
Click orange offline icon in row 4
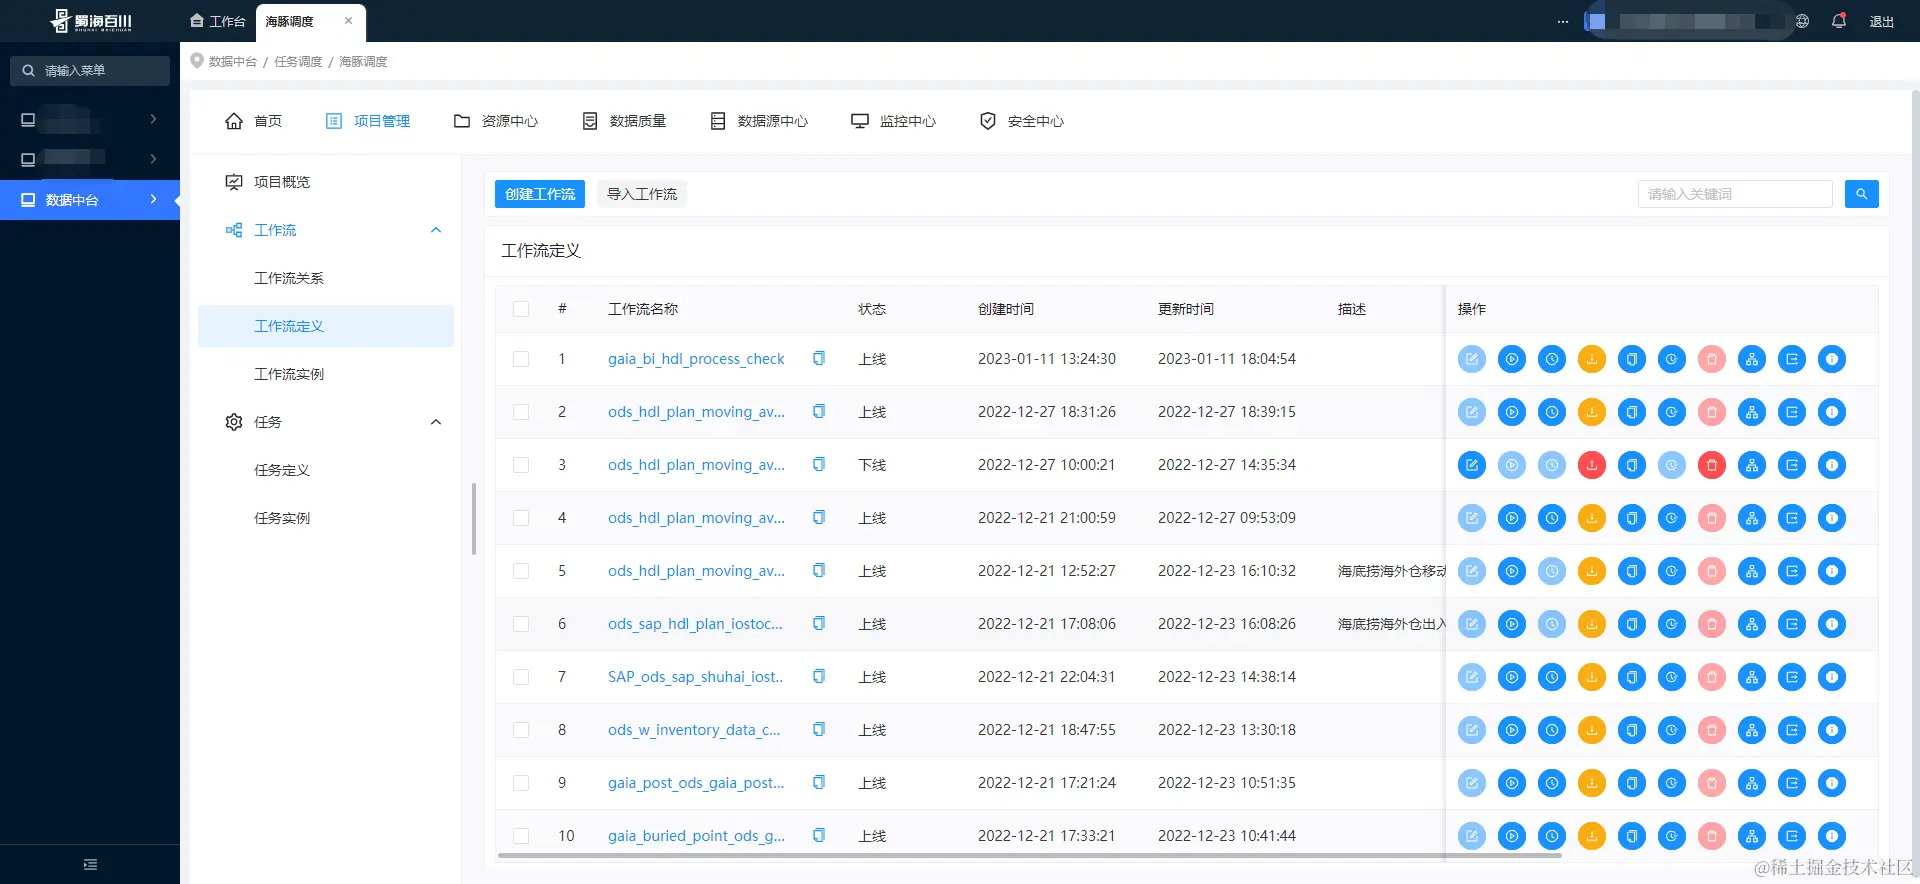click(x=1592, y=518)
